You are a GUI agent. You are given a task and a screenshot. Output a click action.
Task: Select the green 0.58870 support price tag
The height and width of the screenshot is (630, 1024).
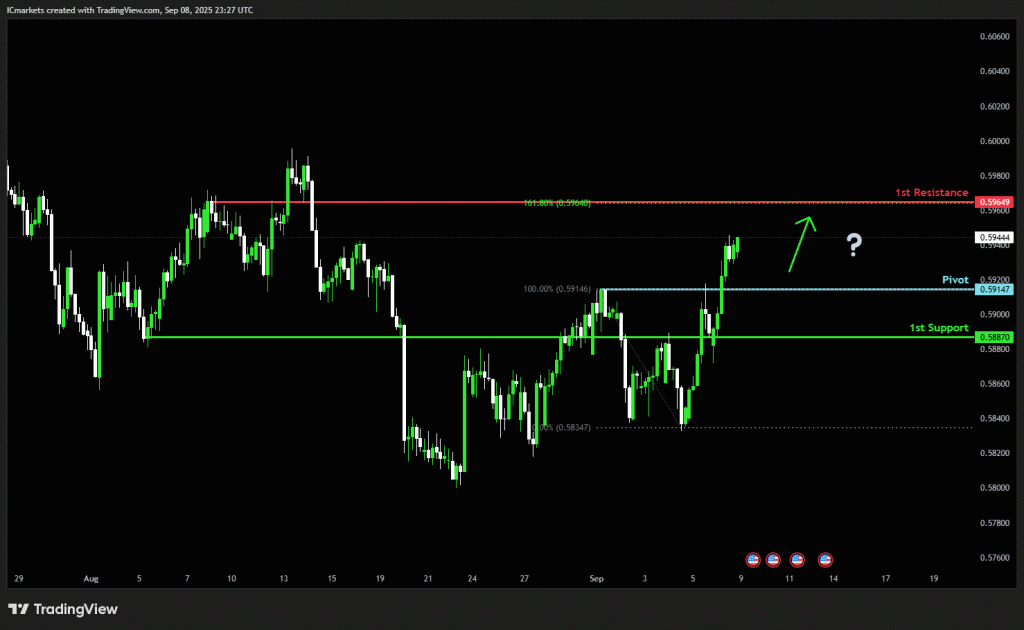coord(994,337)
